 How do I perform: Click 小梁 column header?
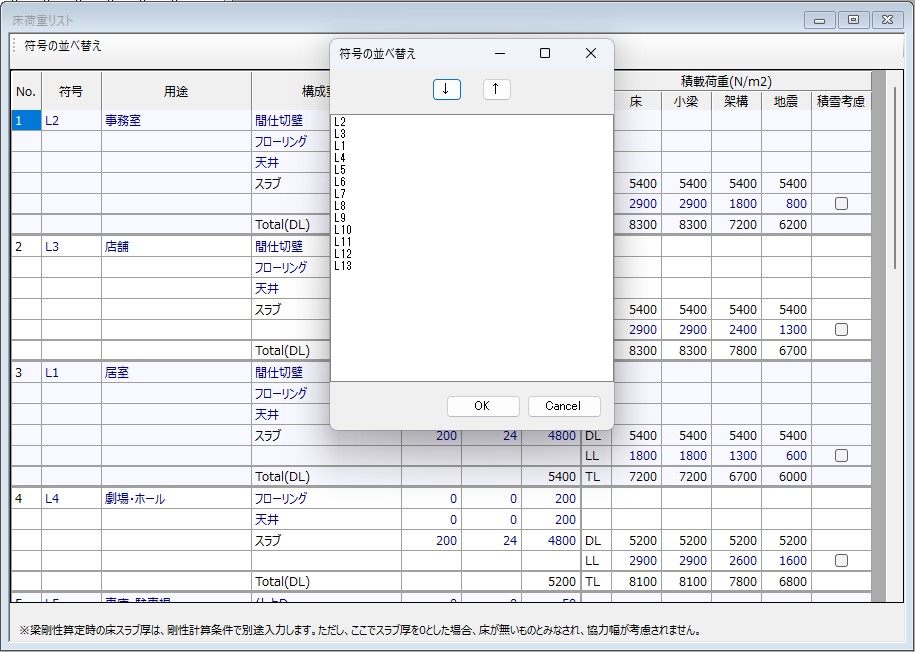[686, 101]
